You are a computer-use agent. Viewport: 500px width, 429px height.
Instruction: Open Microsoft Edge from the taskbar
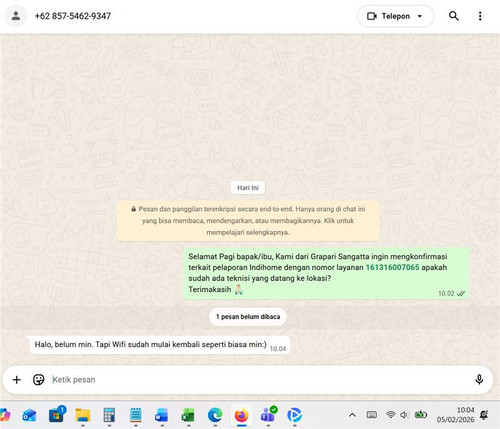pyautogui.click(x=215, y=415)
